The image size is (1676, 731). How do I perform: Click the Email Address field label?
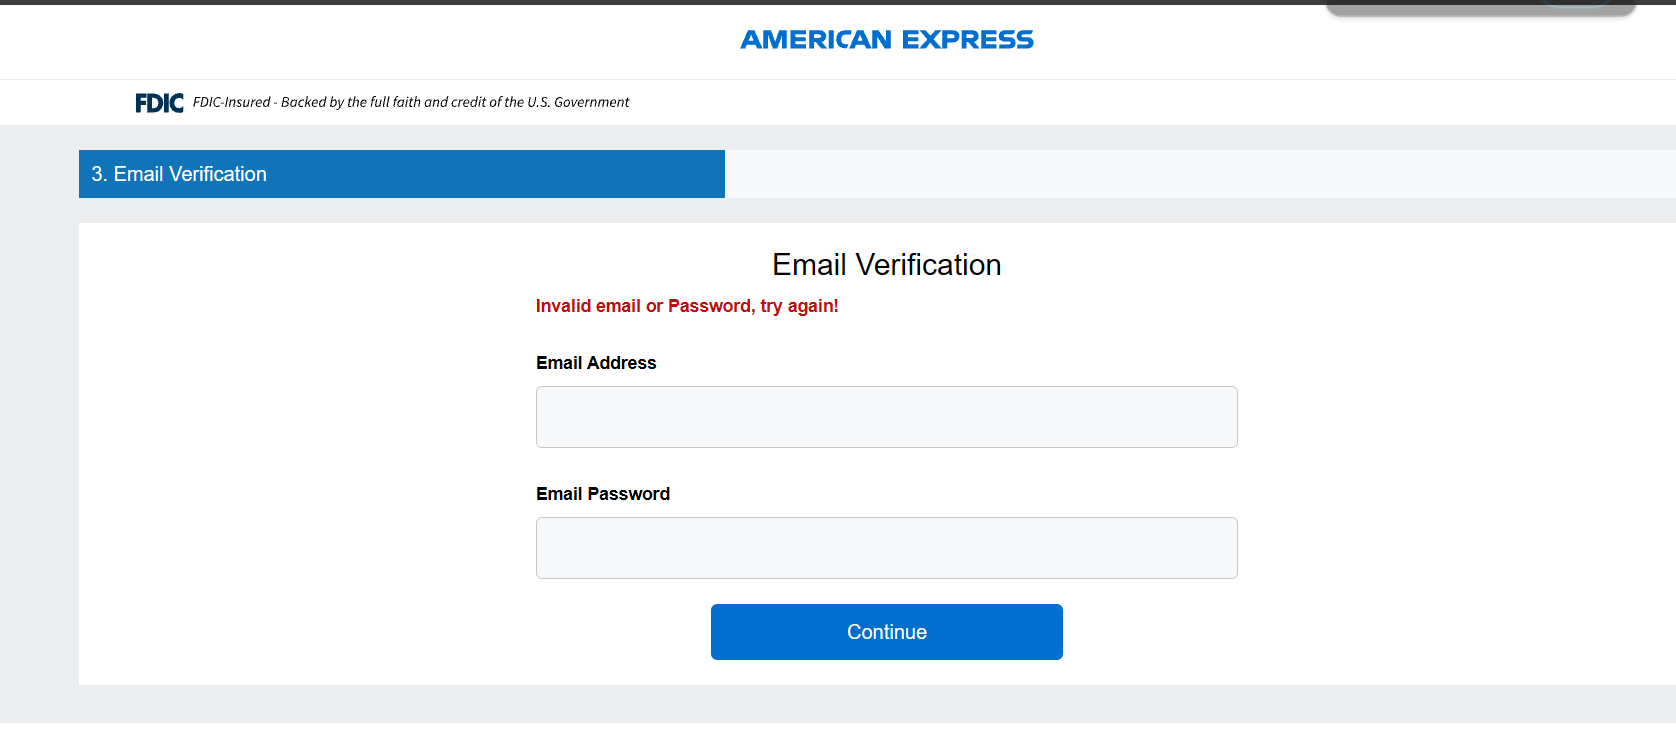tap(596, 363)
